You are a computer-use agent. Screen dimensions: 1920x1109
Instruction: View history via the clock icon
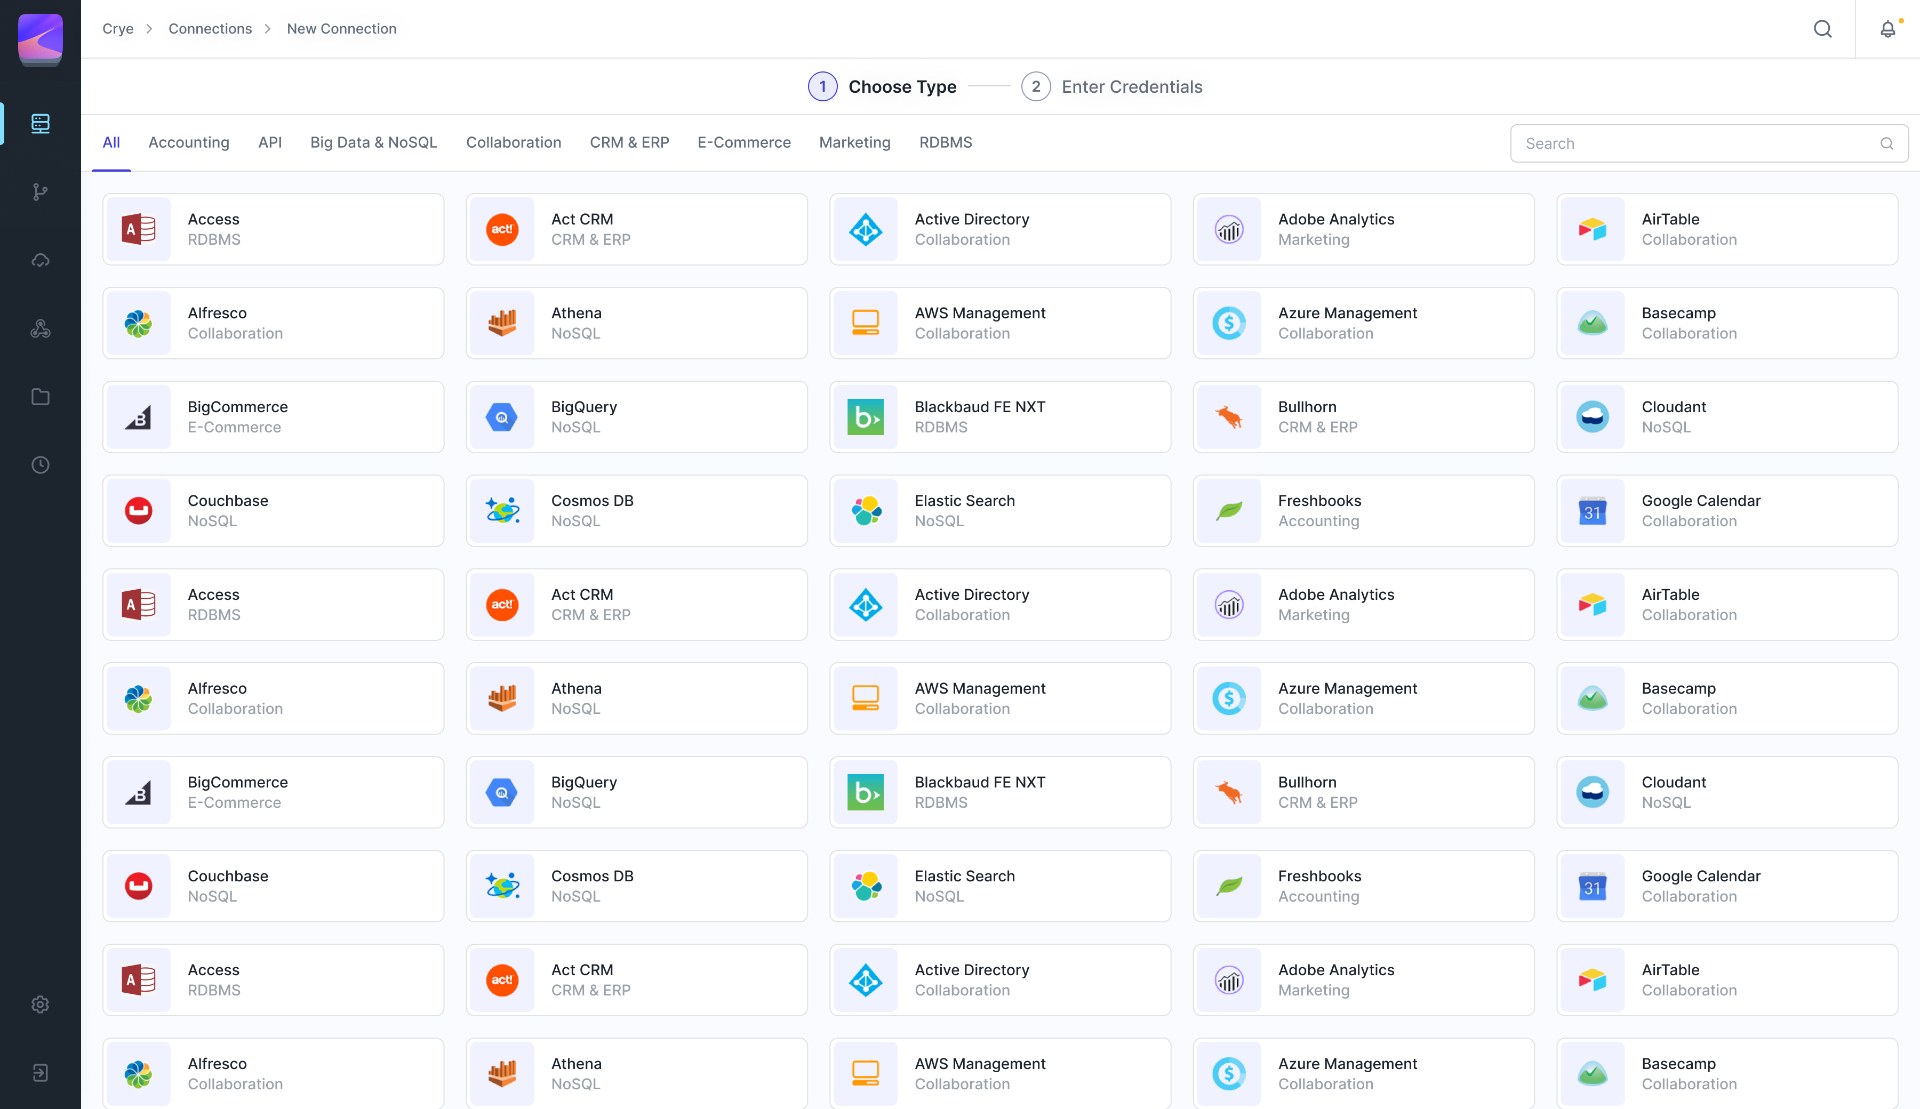pos(40,464)
